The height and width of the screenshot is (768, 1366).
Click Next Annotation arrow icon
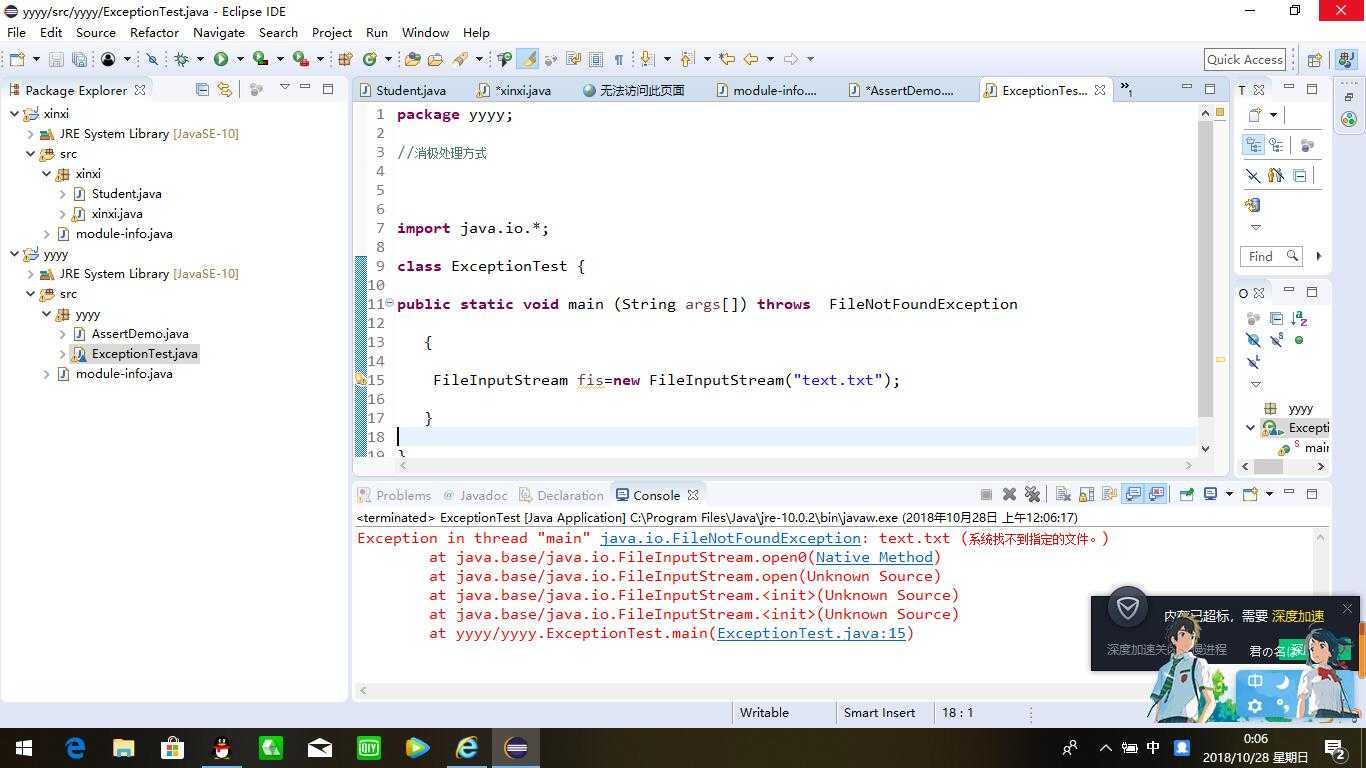pyautogui.click(x=647, y=60)
